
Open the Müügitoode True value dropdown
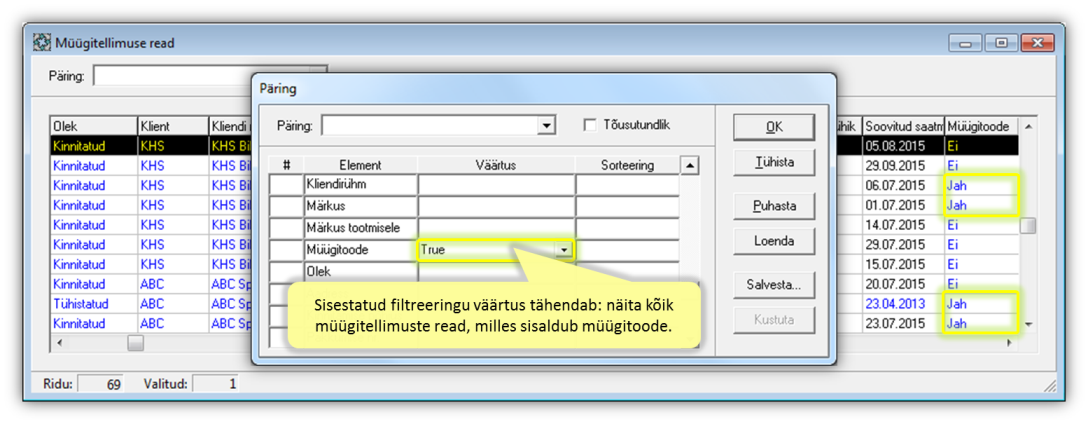(x=566, y=250)
